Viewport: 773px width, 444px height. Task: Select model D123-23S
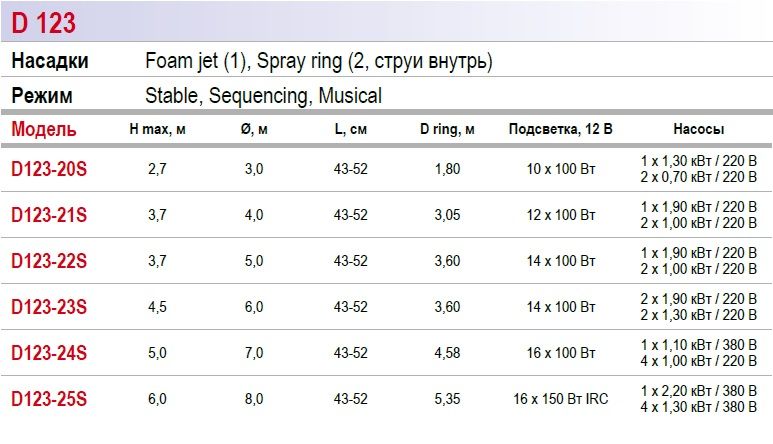tap(49, 307)
